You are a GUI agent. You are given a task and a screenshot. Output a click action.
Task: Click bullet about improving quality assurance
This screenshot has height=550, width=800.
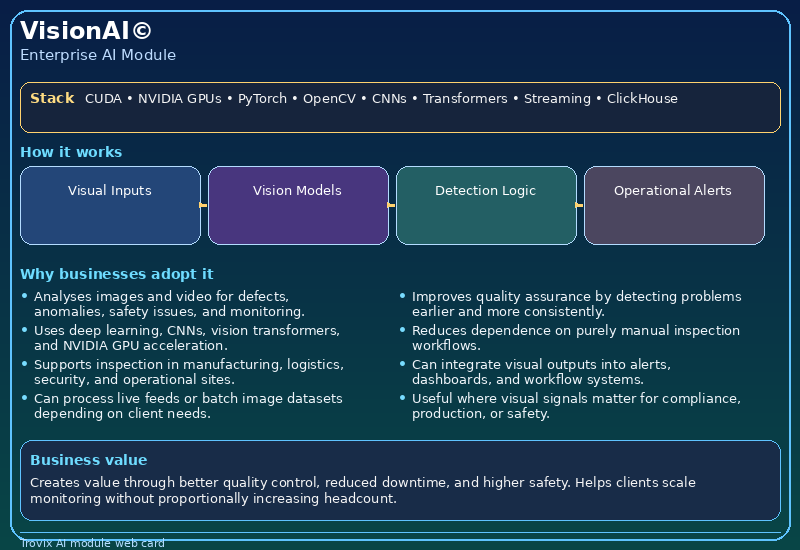(x=576, y=304)
